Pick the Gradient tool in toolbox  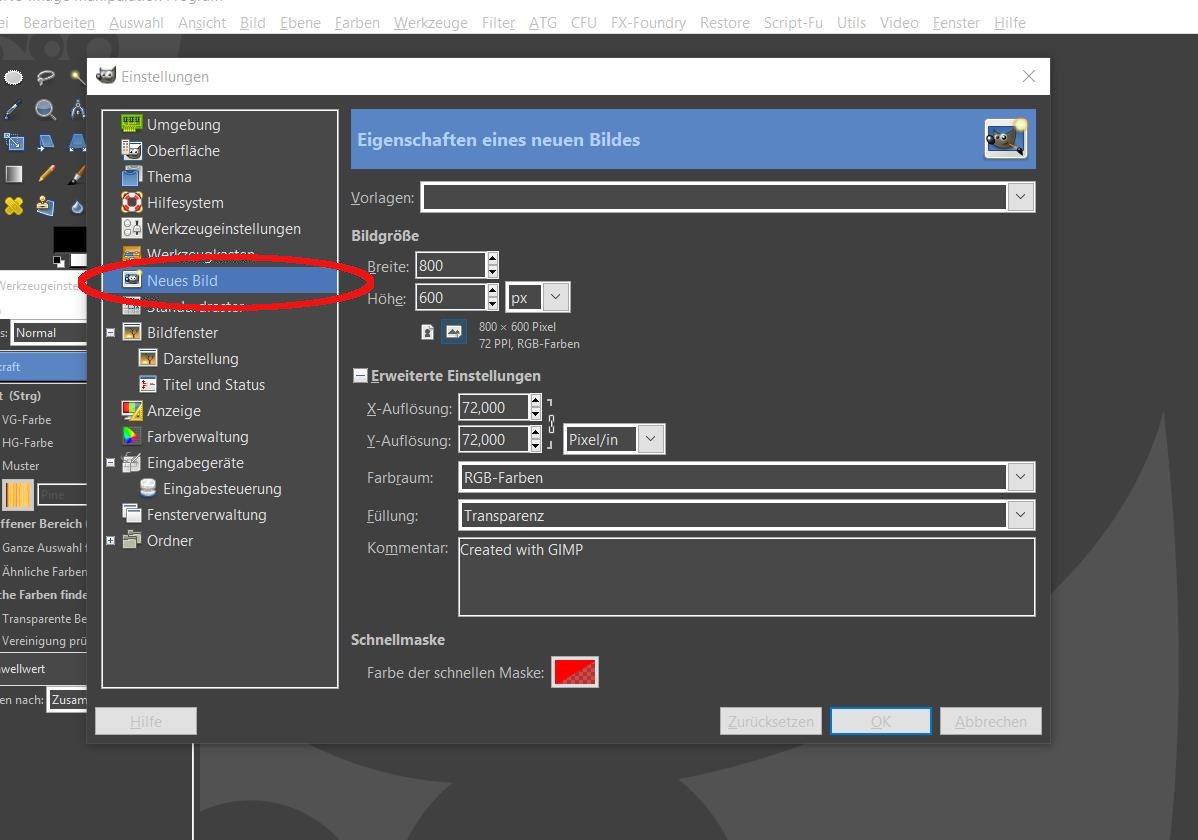(x=14, y=174)
